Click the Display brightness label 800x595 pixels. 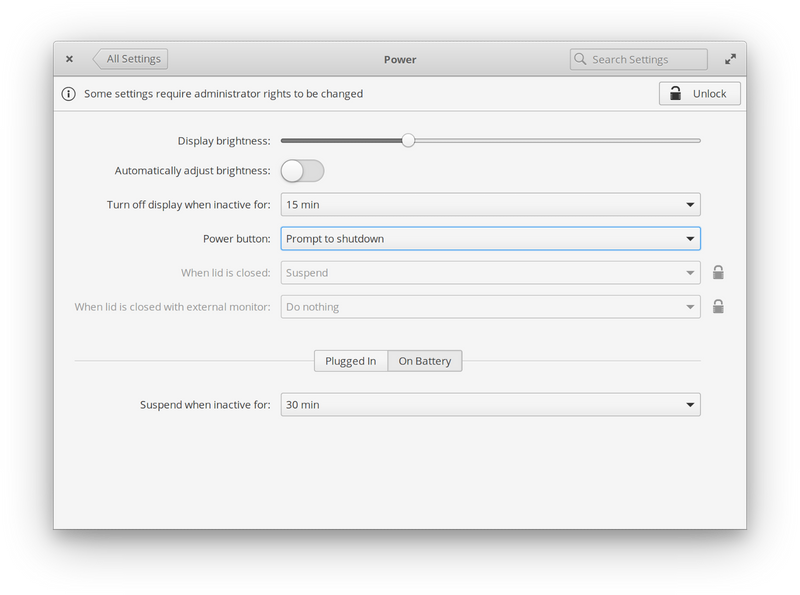coord(224,141)
